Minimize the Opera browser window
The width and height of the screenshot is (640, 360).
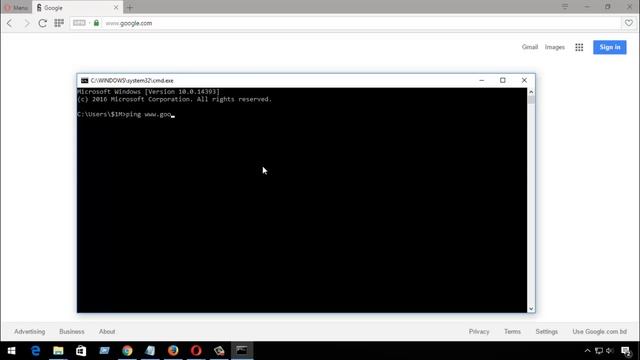tap(587, 7)
